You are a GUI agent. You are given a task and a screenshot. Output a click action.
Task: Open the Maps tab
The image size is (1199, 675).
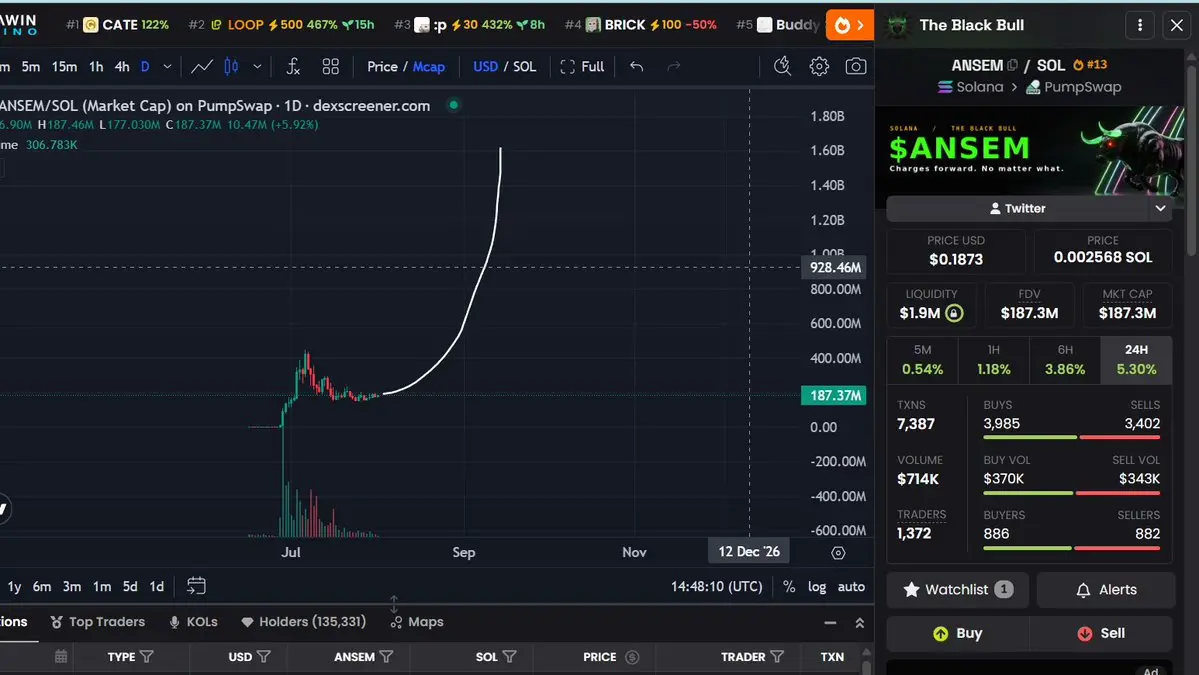(417, 621)
